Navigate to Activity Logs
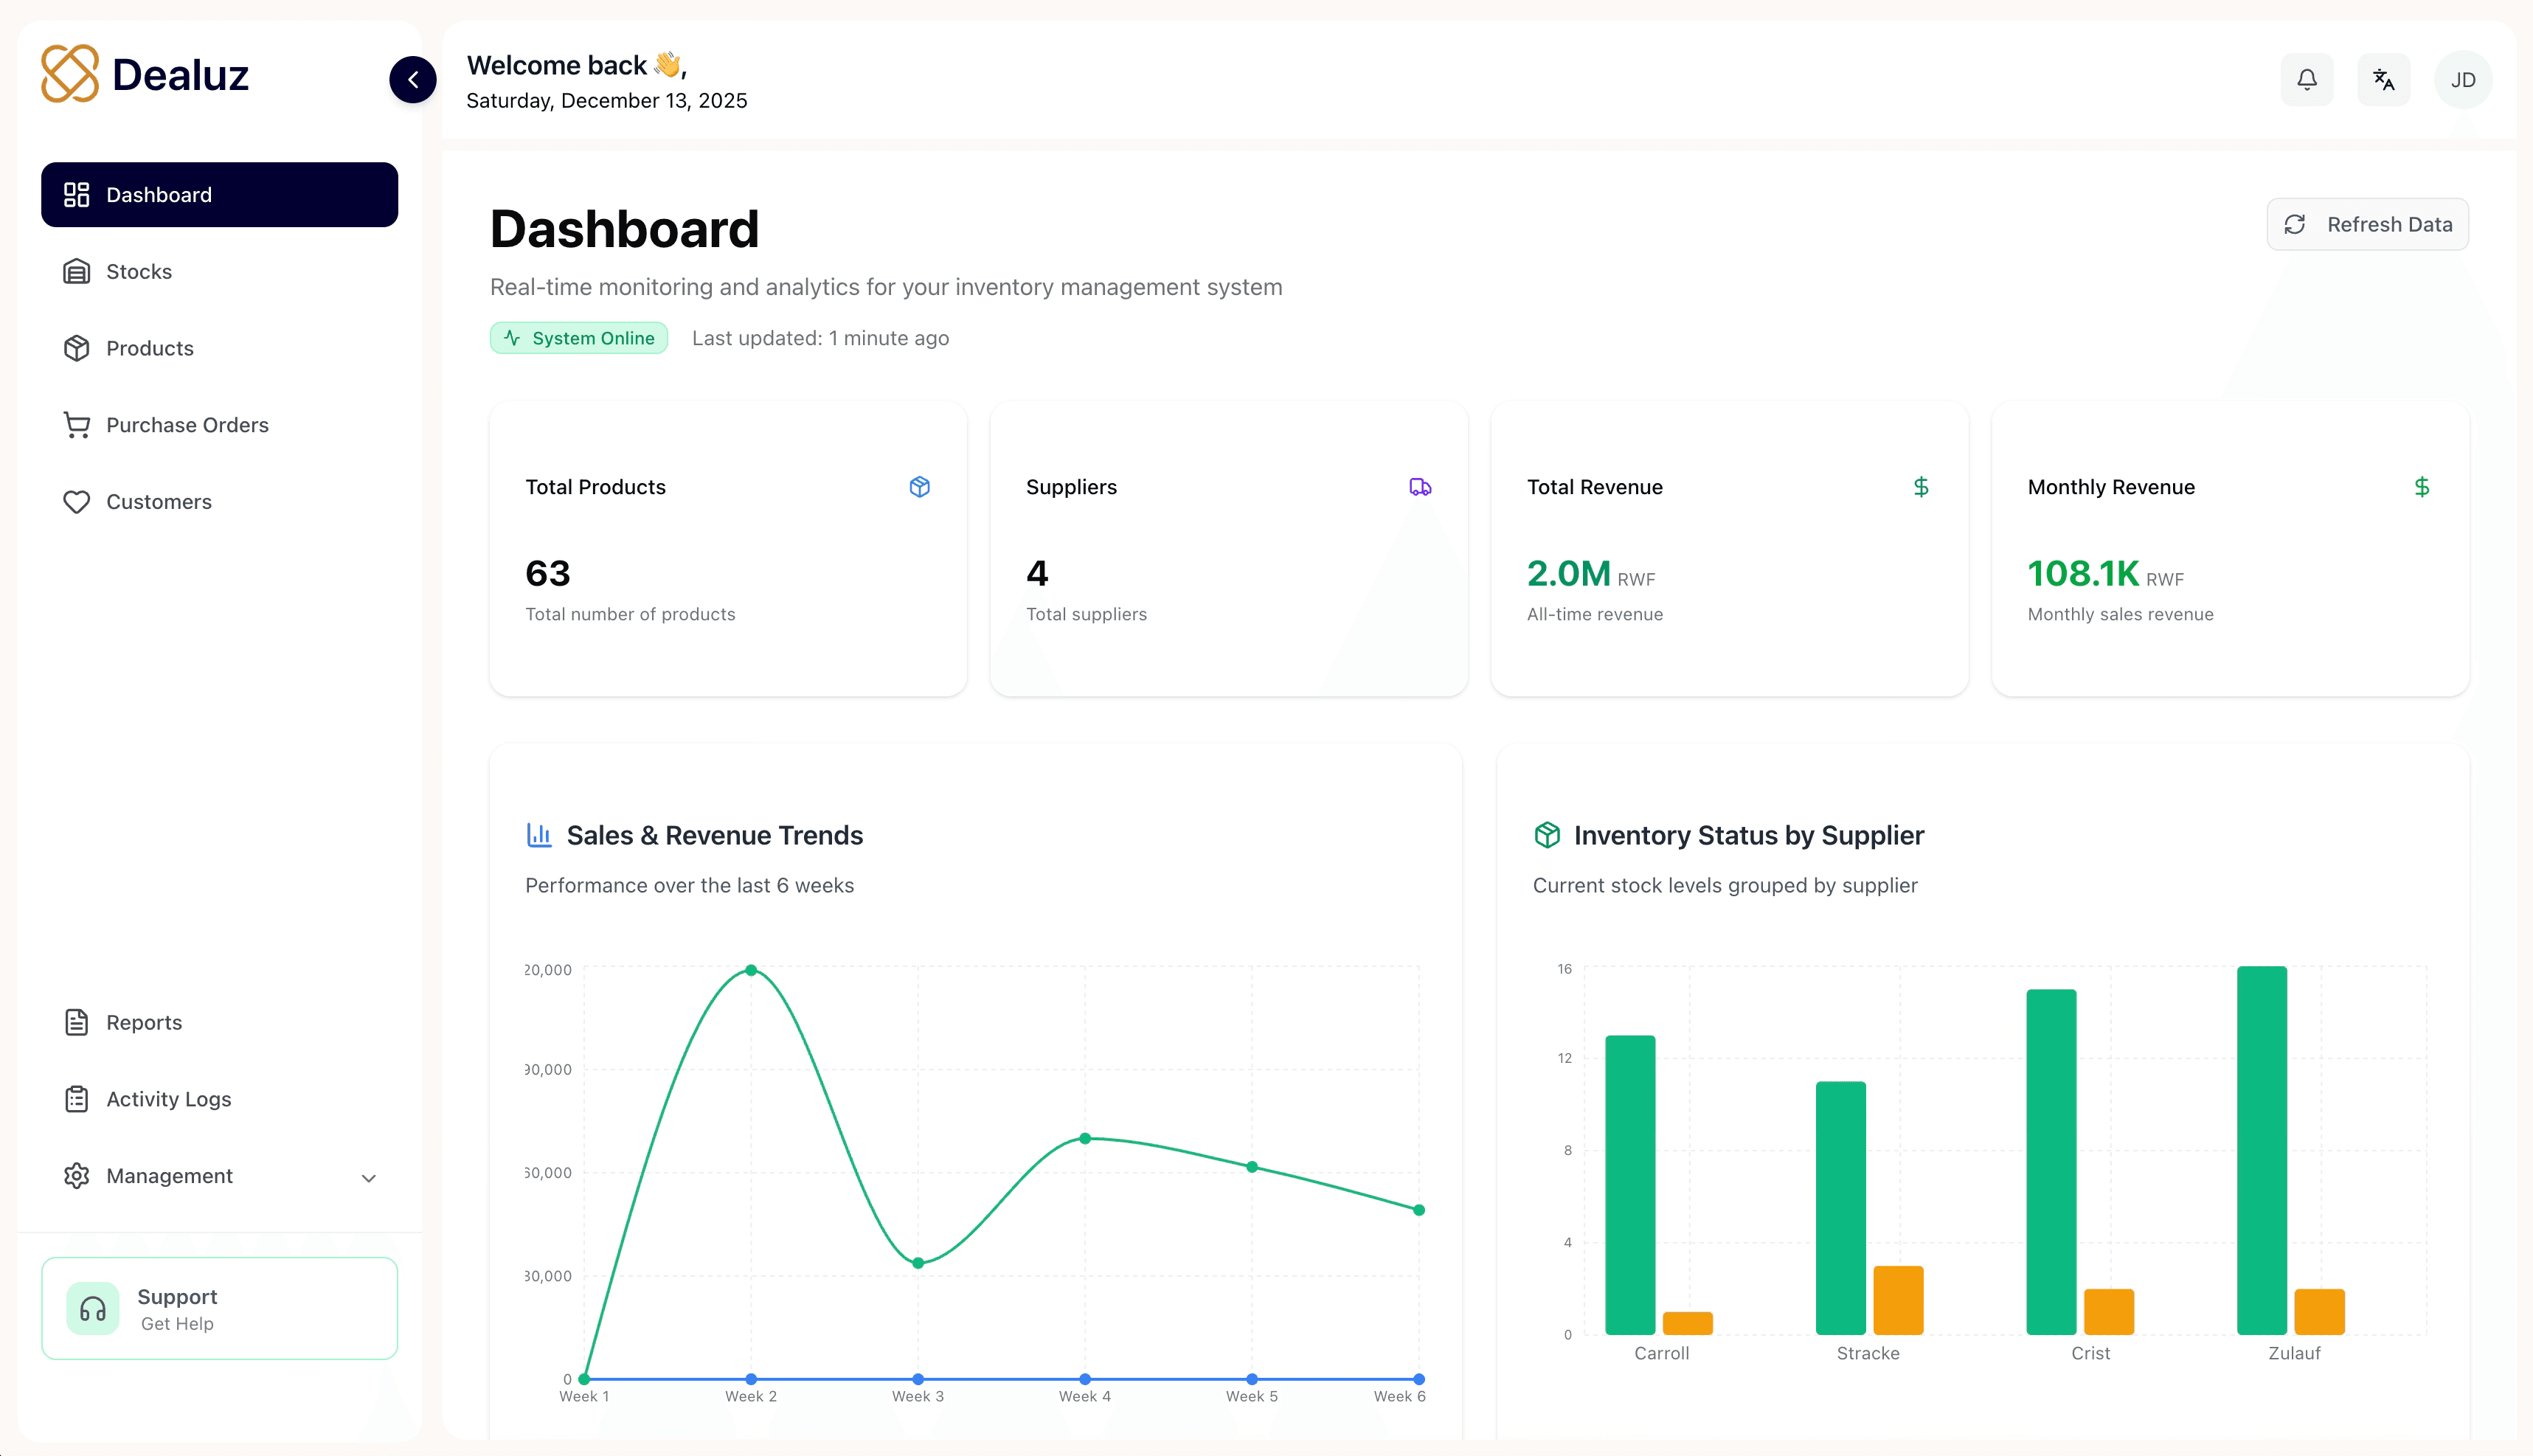This screenshot has height=1456, width=2533. [219, 1099]
